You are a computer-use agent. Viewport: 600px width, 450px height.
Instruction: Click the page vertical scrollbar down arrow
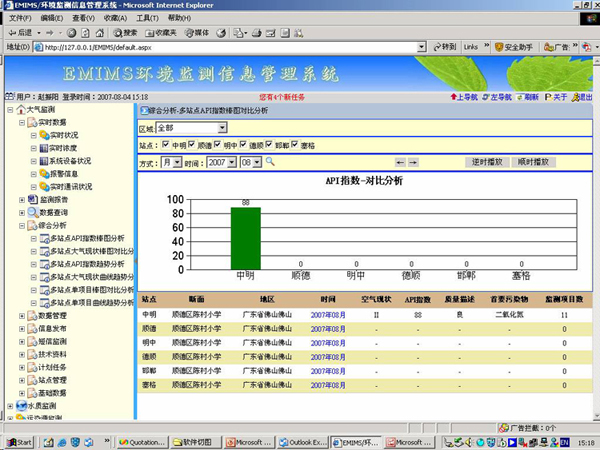pyautogui.click(x=596, y=416)
